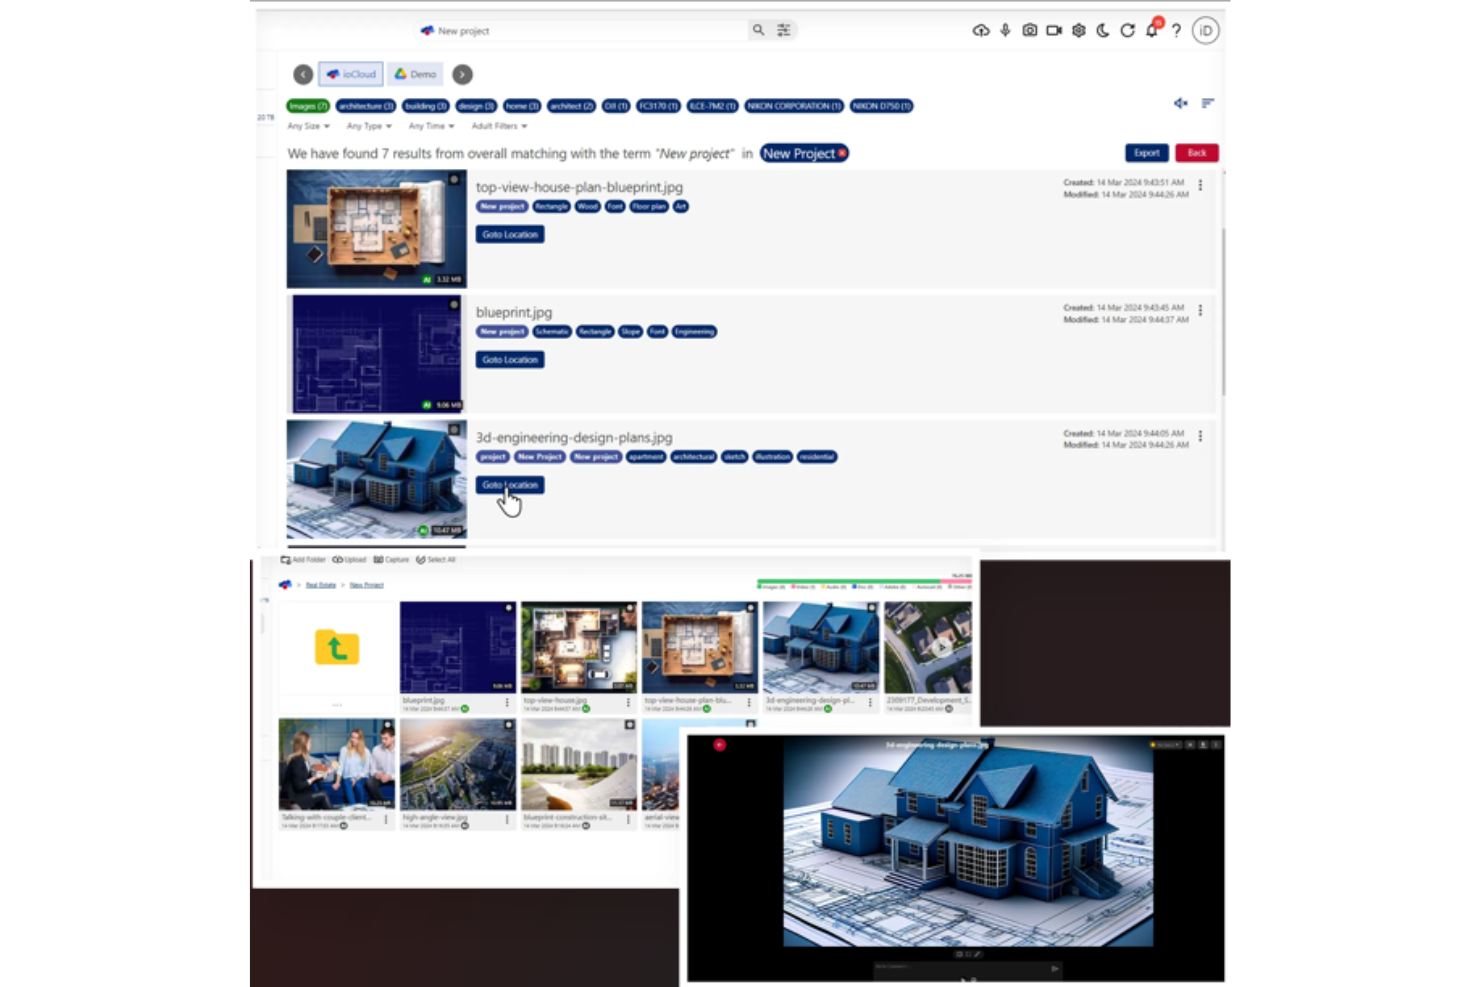Viewport: 1480px width, 987px height.
Task: Tick the checkbox on top-view-house-plan-blueprint.jpg result thumbnail
Action: click(x=454, y=179)
